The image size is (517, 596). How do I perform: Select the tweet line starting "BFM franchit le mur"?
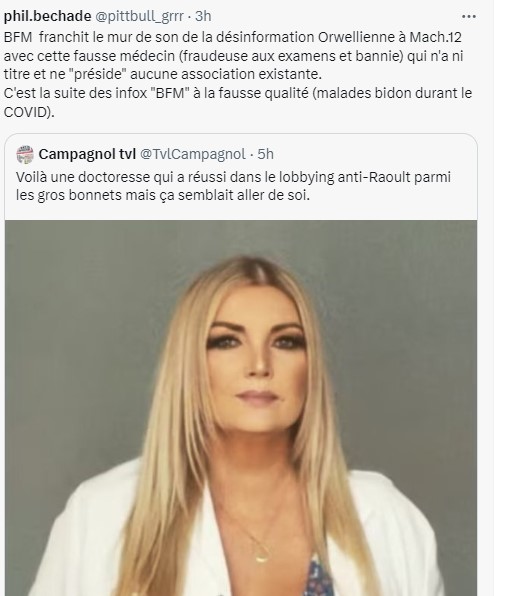point(233,37)
